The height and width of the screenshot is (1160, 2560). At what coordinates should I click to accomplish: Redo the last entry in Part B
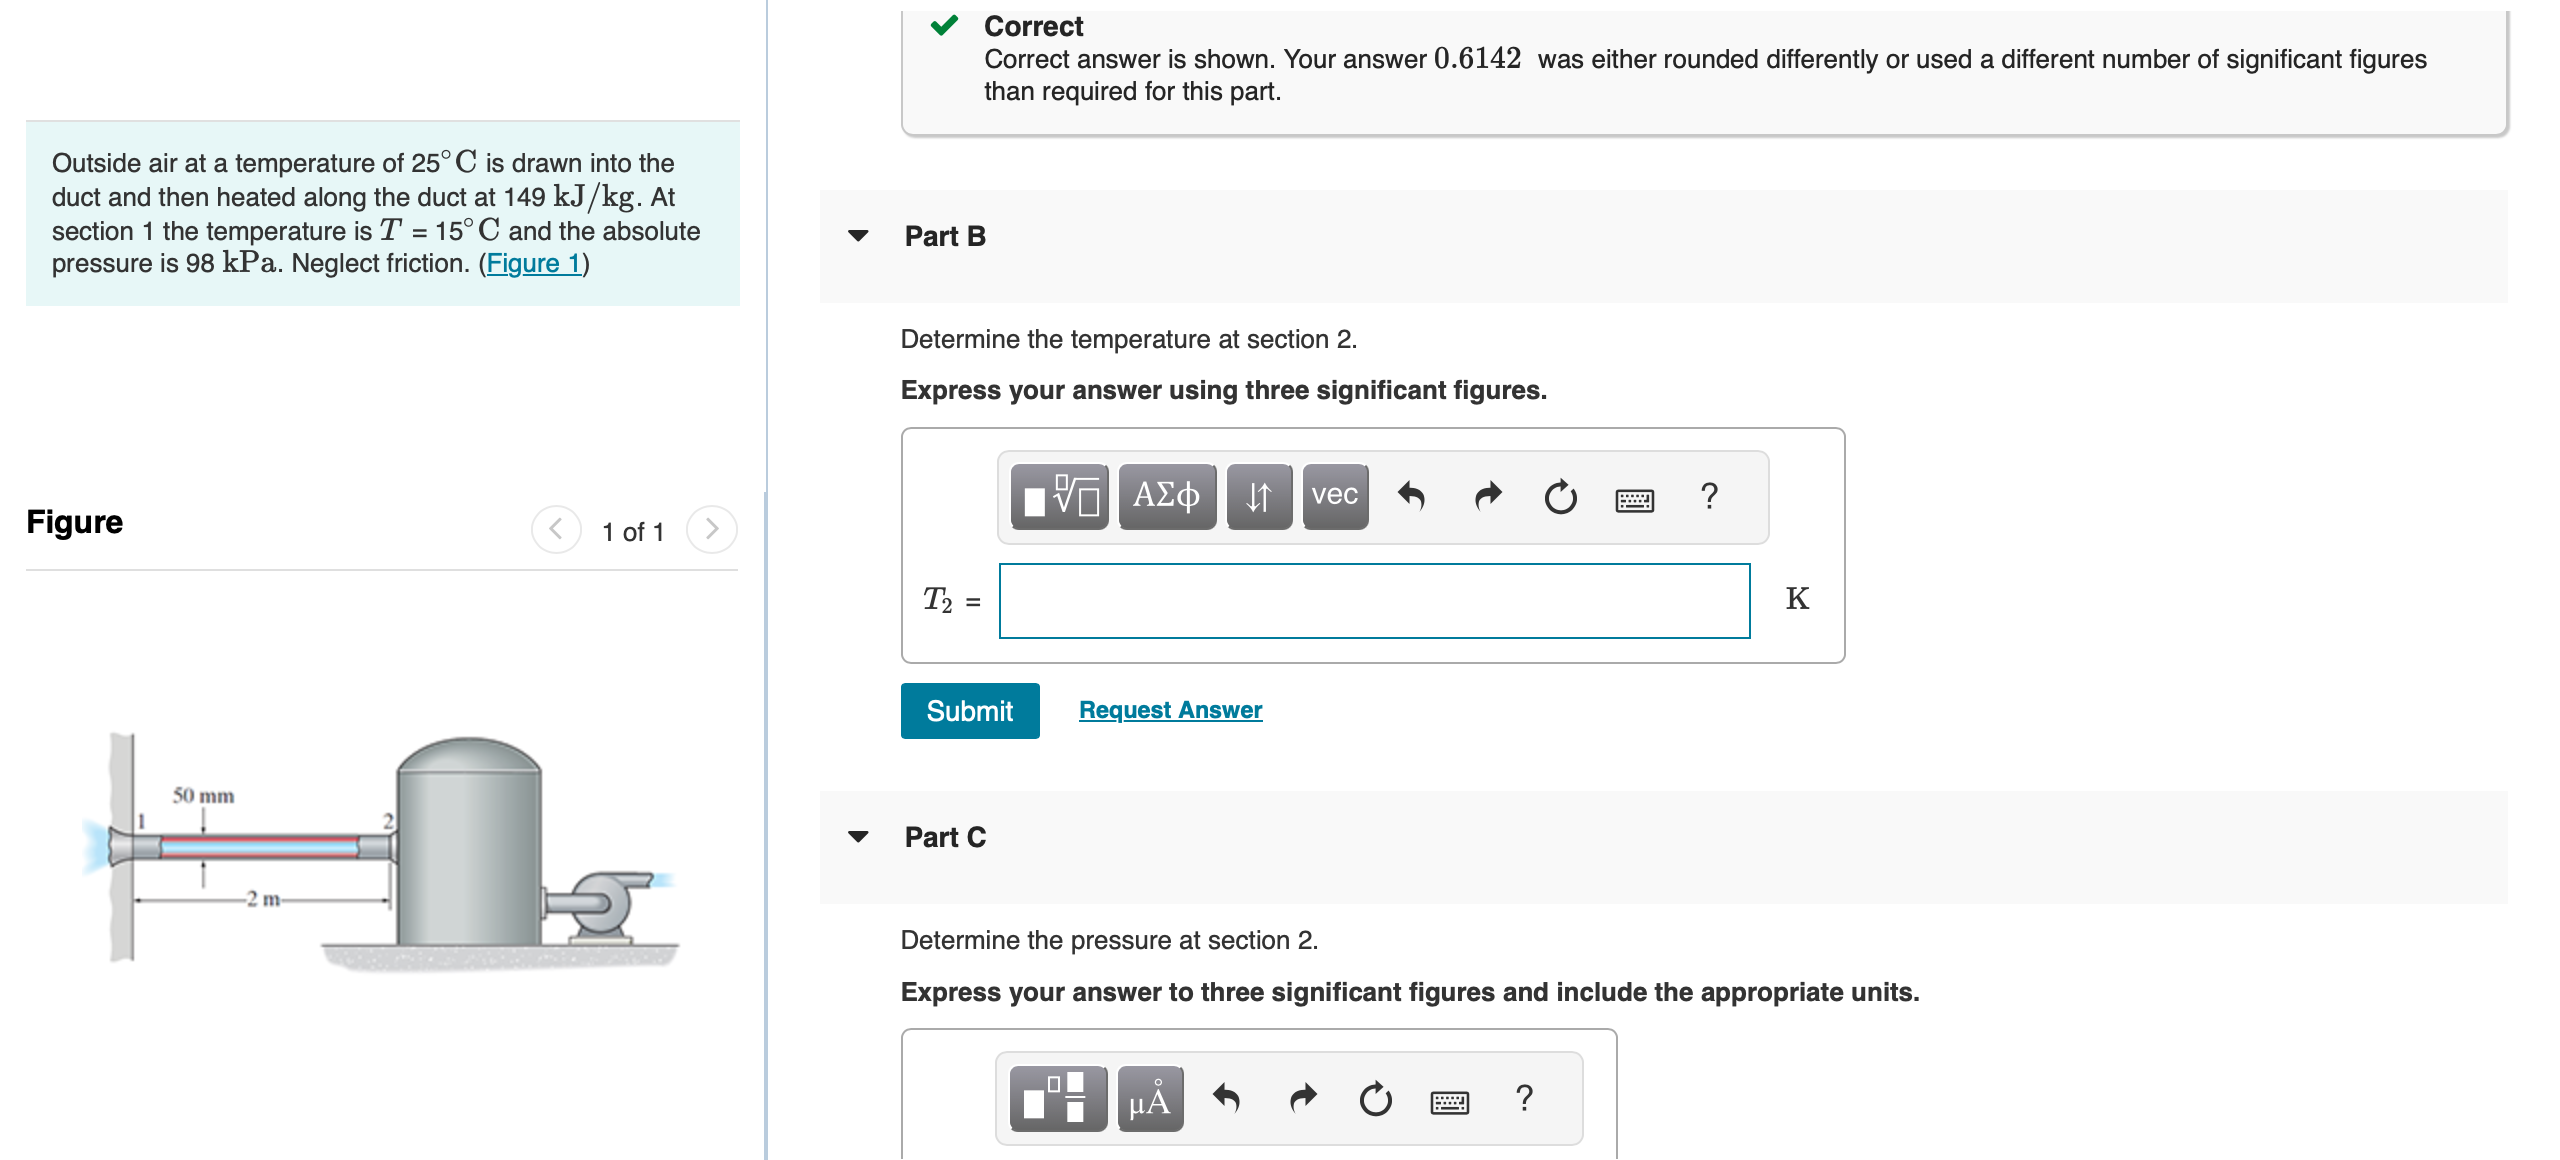[x=1487, y=497]
